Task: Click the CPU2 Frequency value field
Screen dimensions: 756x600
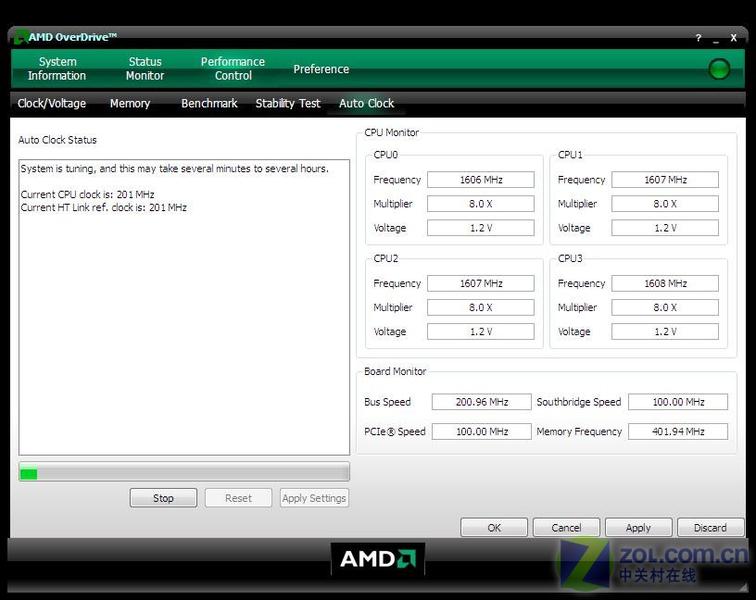Action: click(x=481, y=283)
